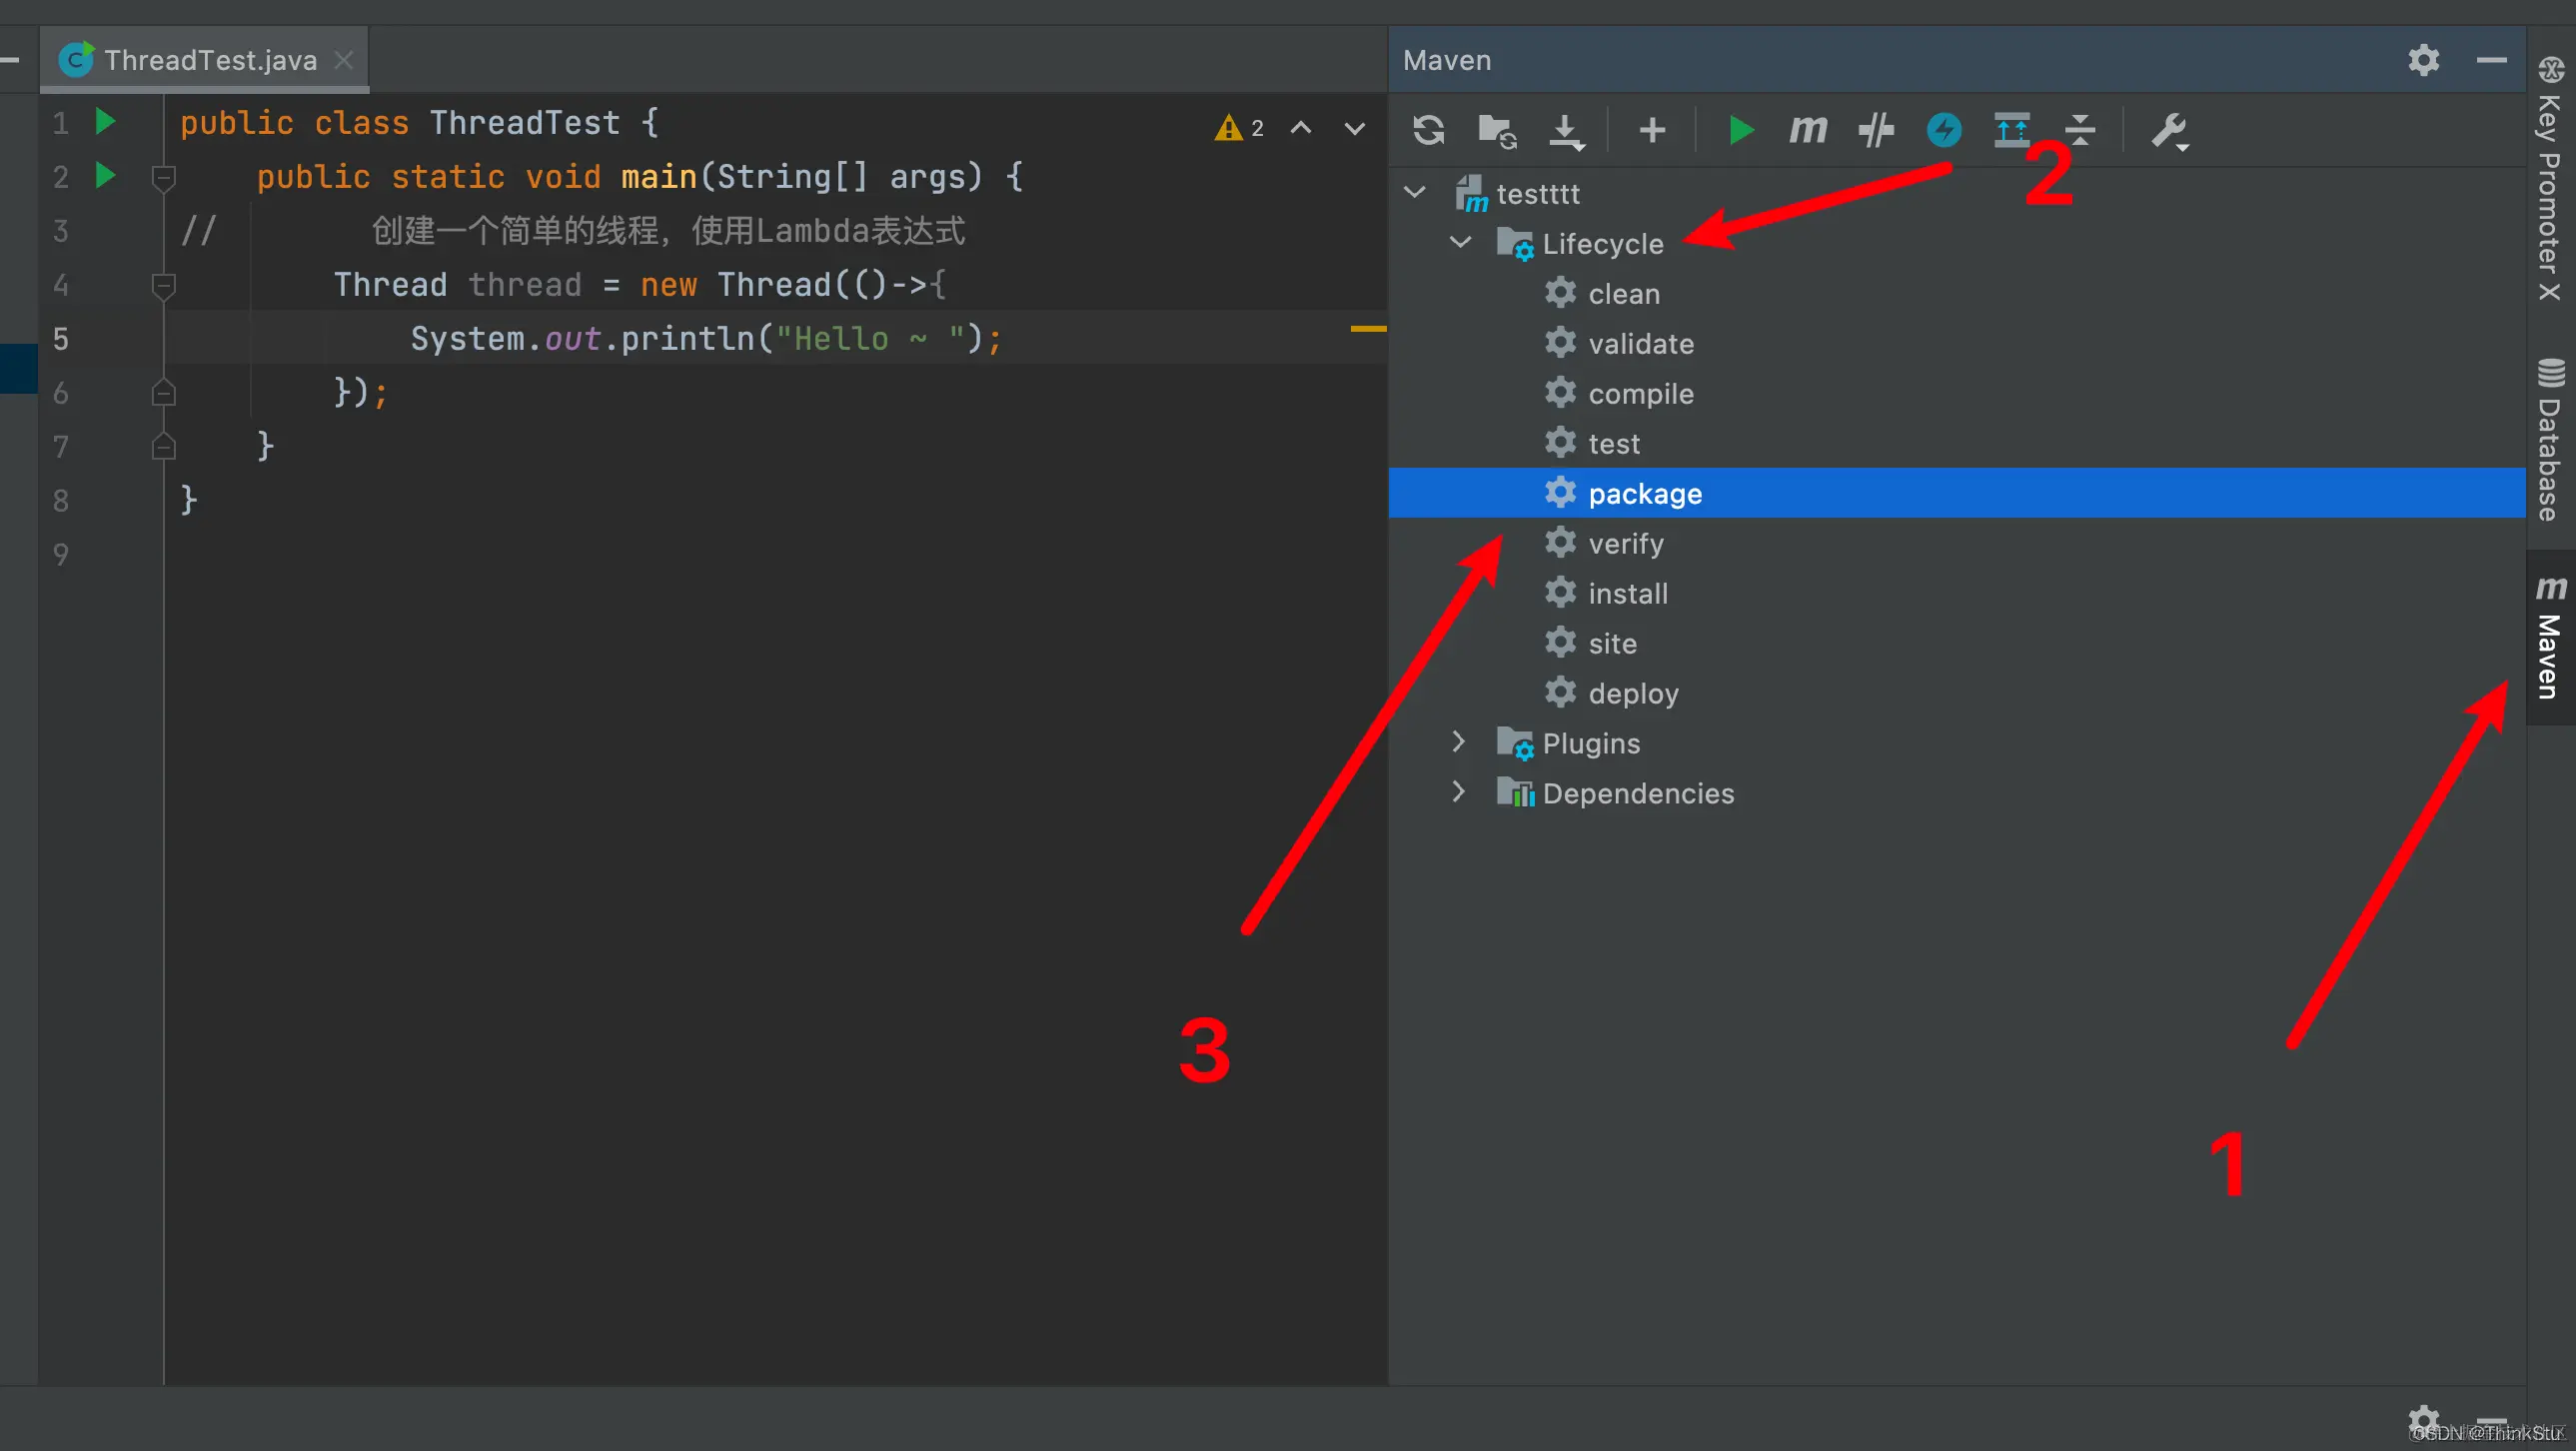
Task: Click Reload All Maven Projects icon
Action: tap(1429, 130)
